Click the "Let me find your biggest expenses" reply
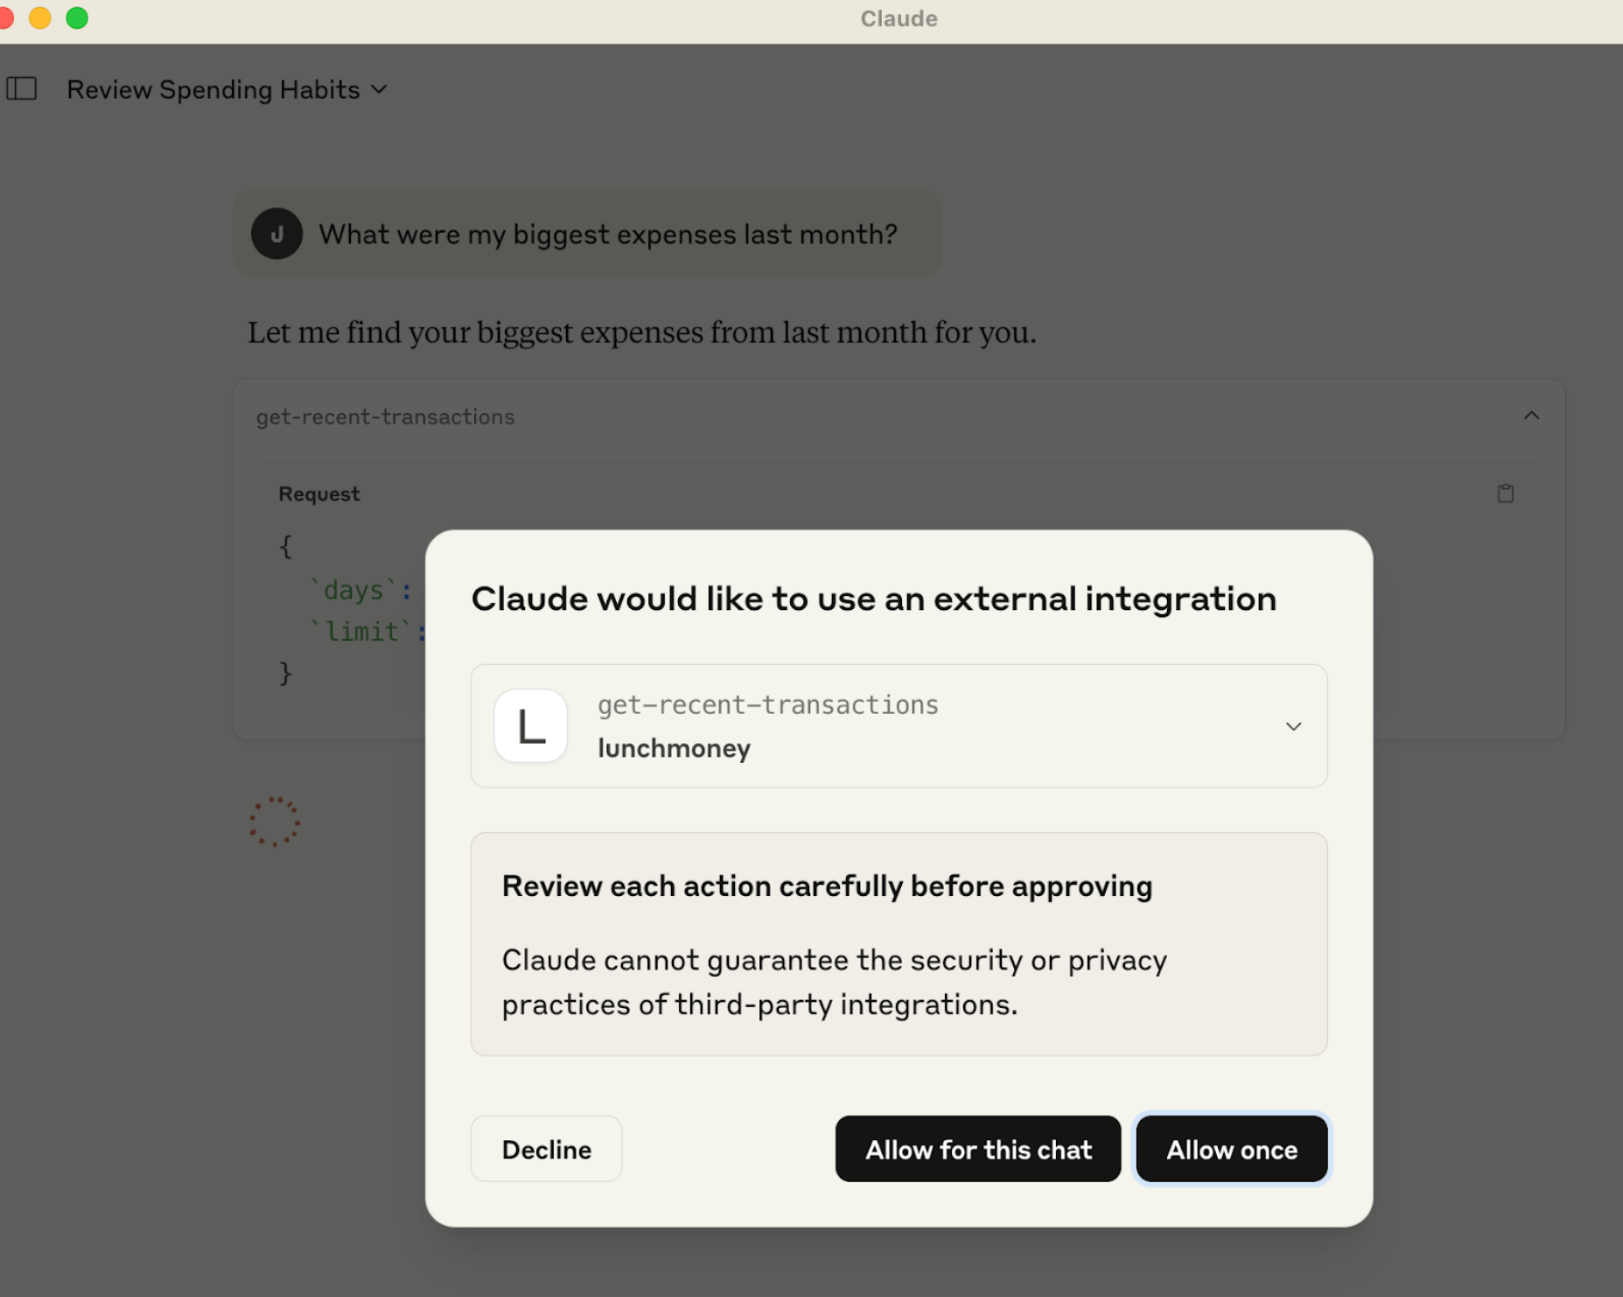Viewport: 1623px width, 1297px height. click(641, 332)
